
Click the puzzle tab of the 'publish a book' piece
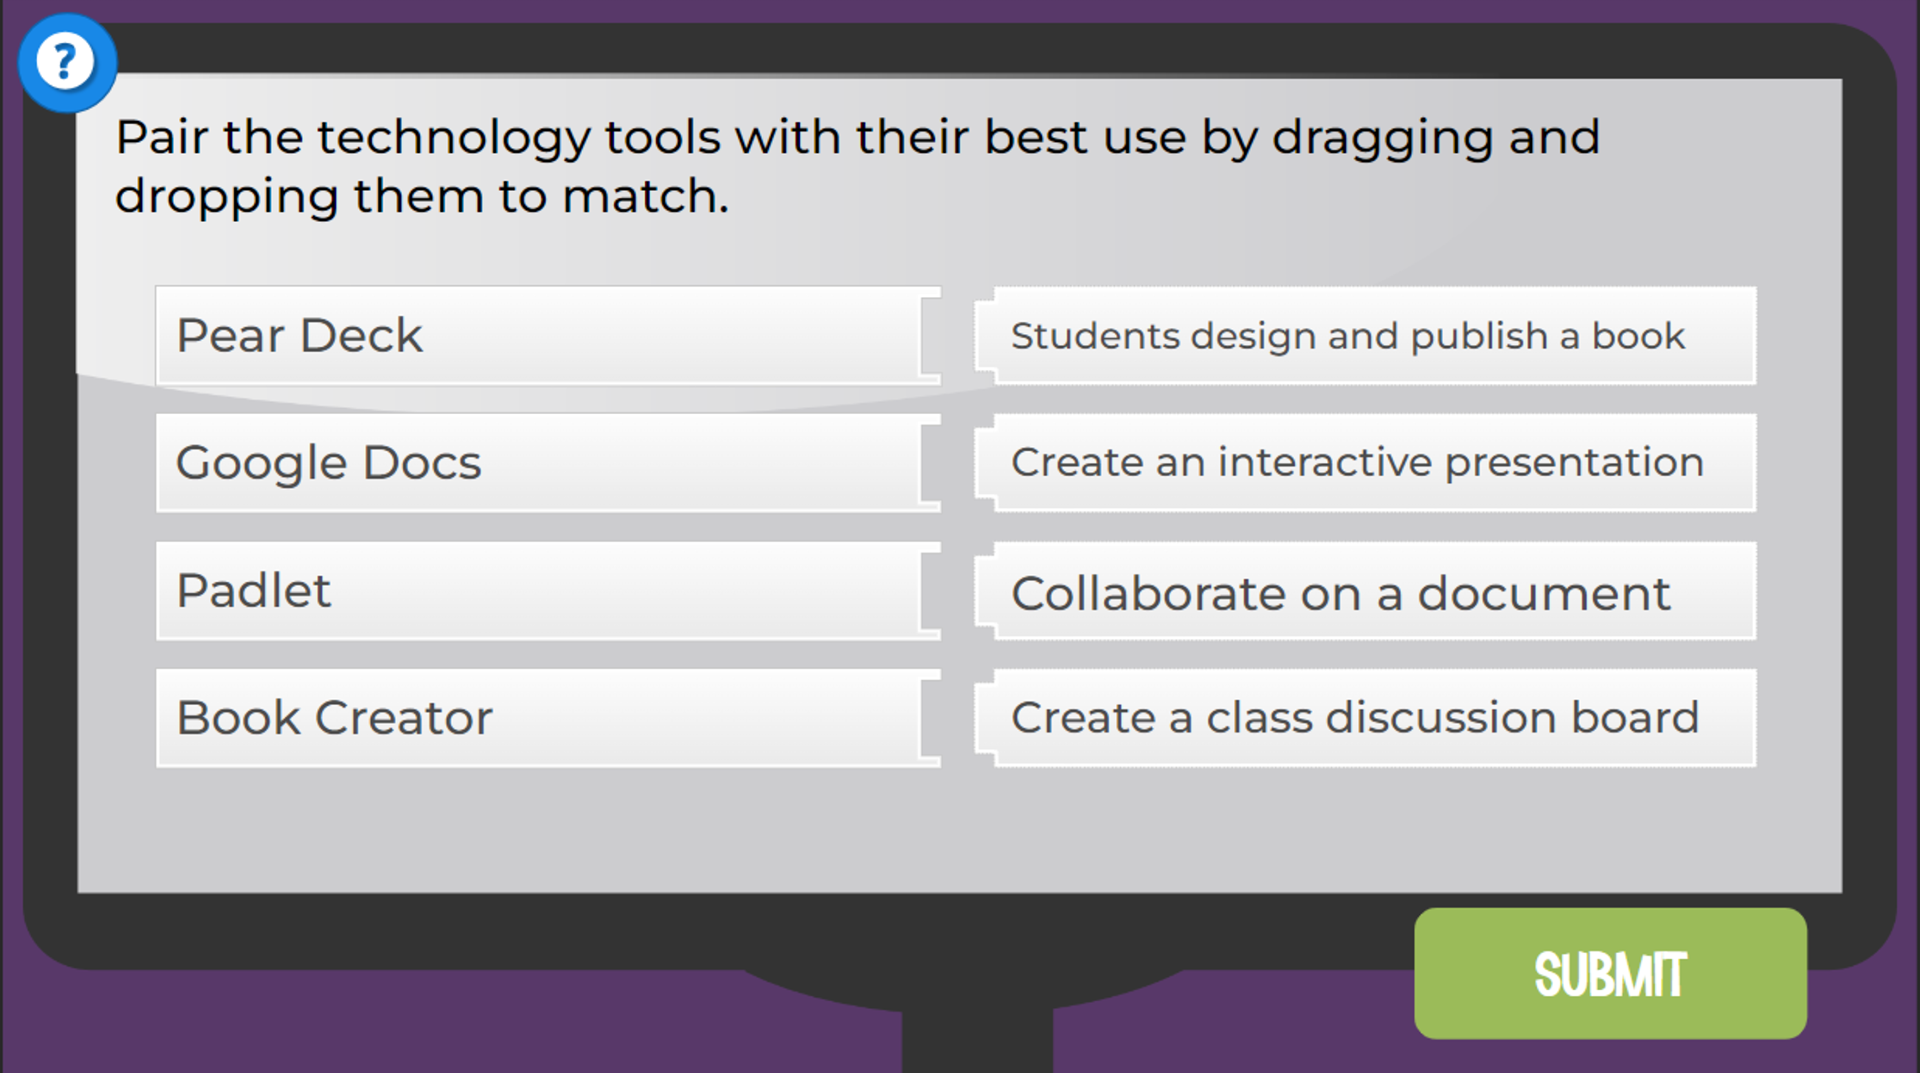click(985, 336)
